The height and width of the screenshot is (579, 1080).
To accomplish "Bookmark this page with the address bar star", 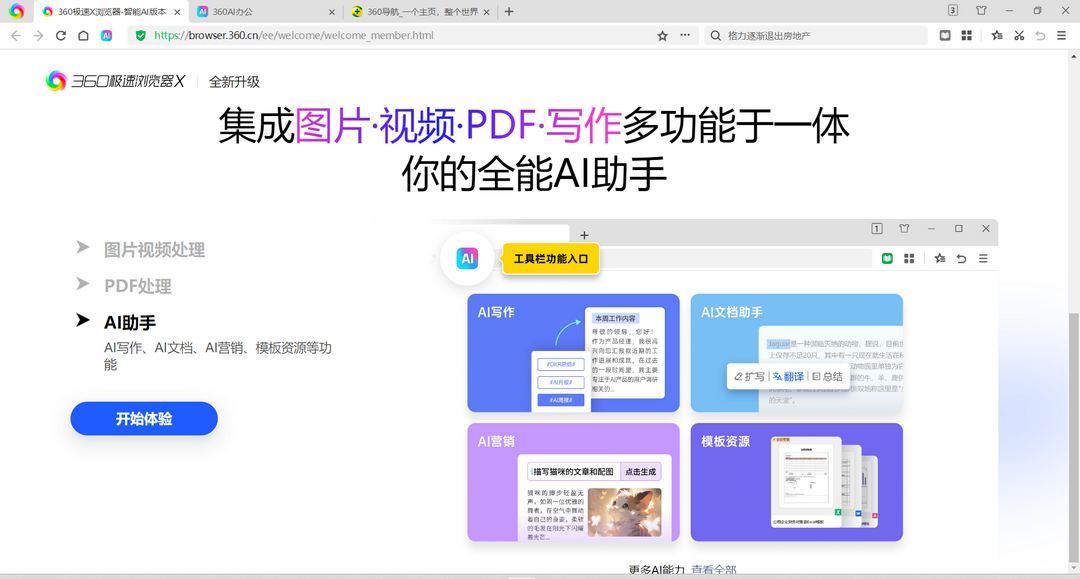I will coord(662,35).
